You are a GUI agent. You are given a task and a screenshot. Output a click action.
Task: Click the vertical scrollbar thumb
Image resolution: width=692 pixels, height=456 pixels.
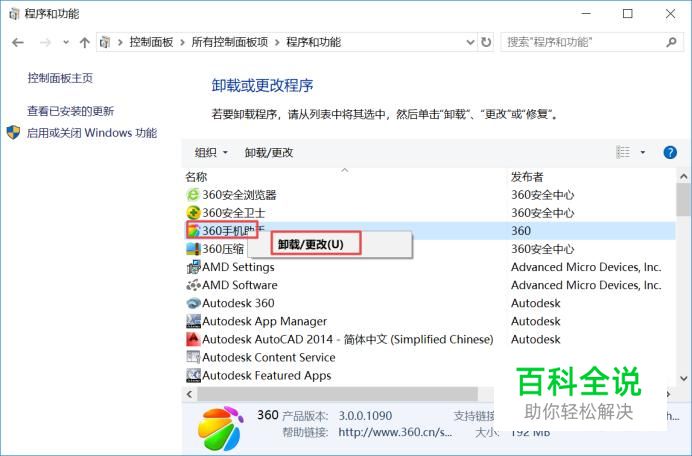tap(683, 200)
